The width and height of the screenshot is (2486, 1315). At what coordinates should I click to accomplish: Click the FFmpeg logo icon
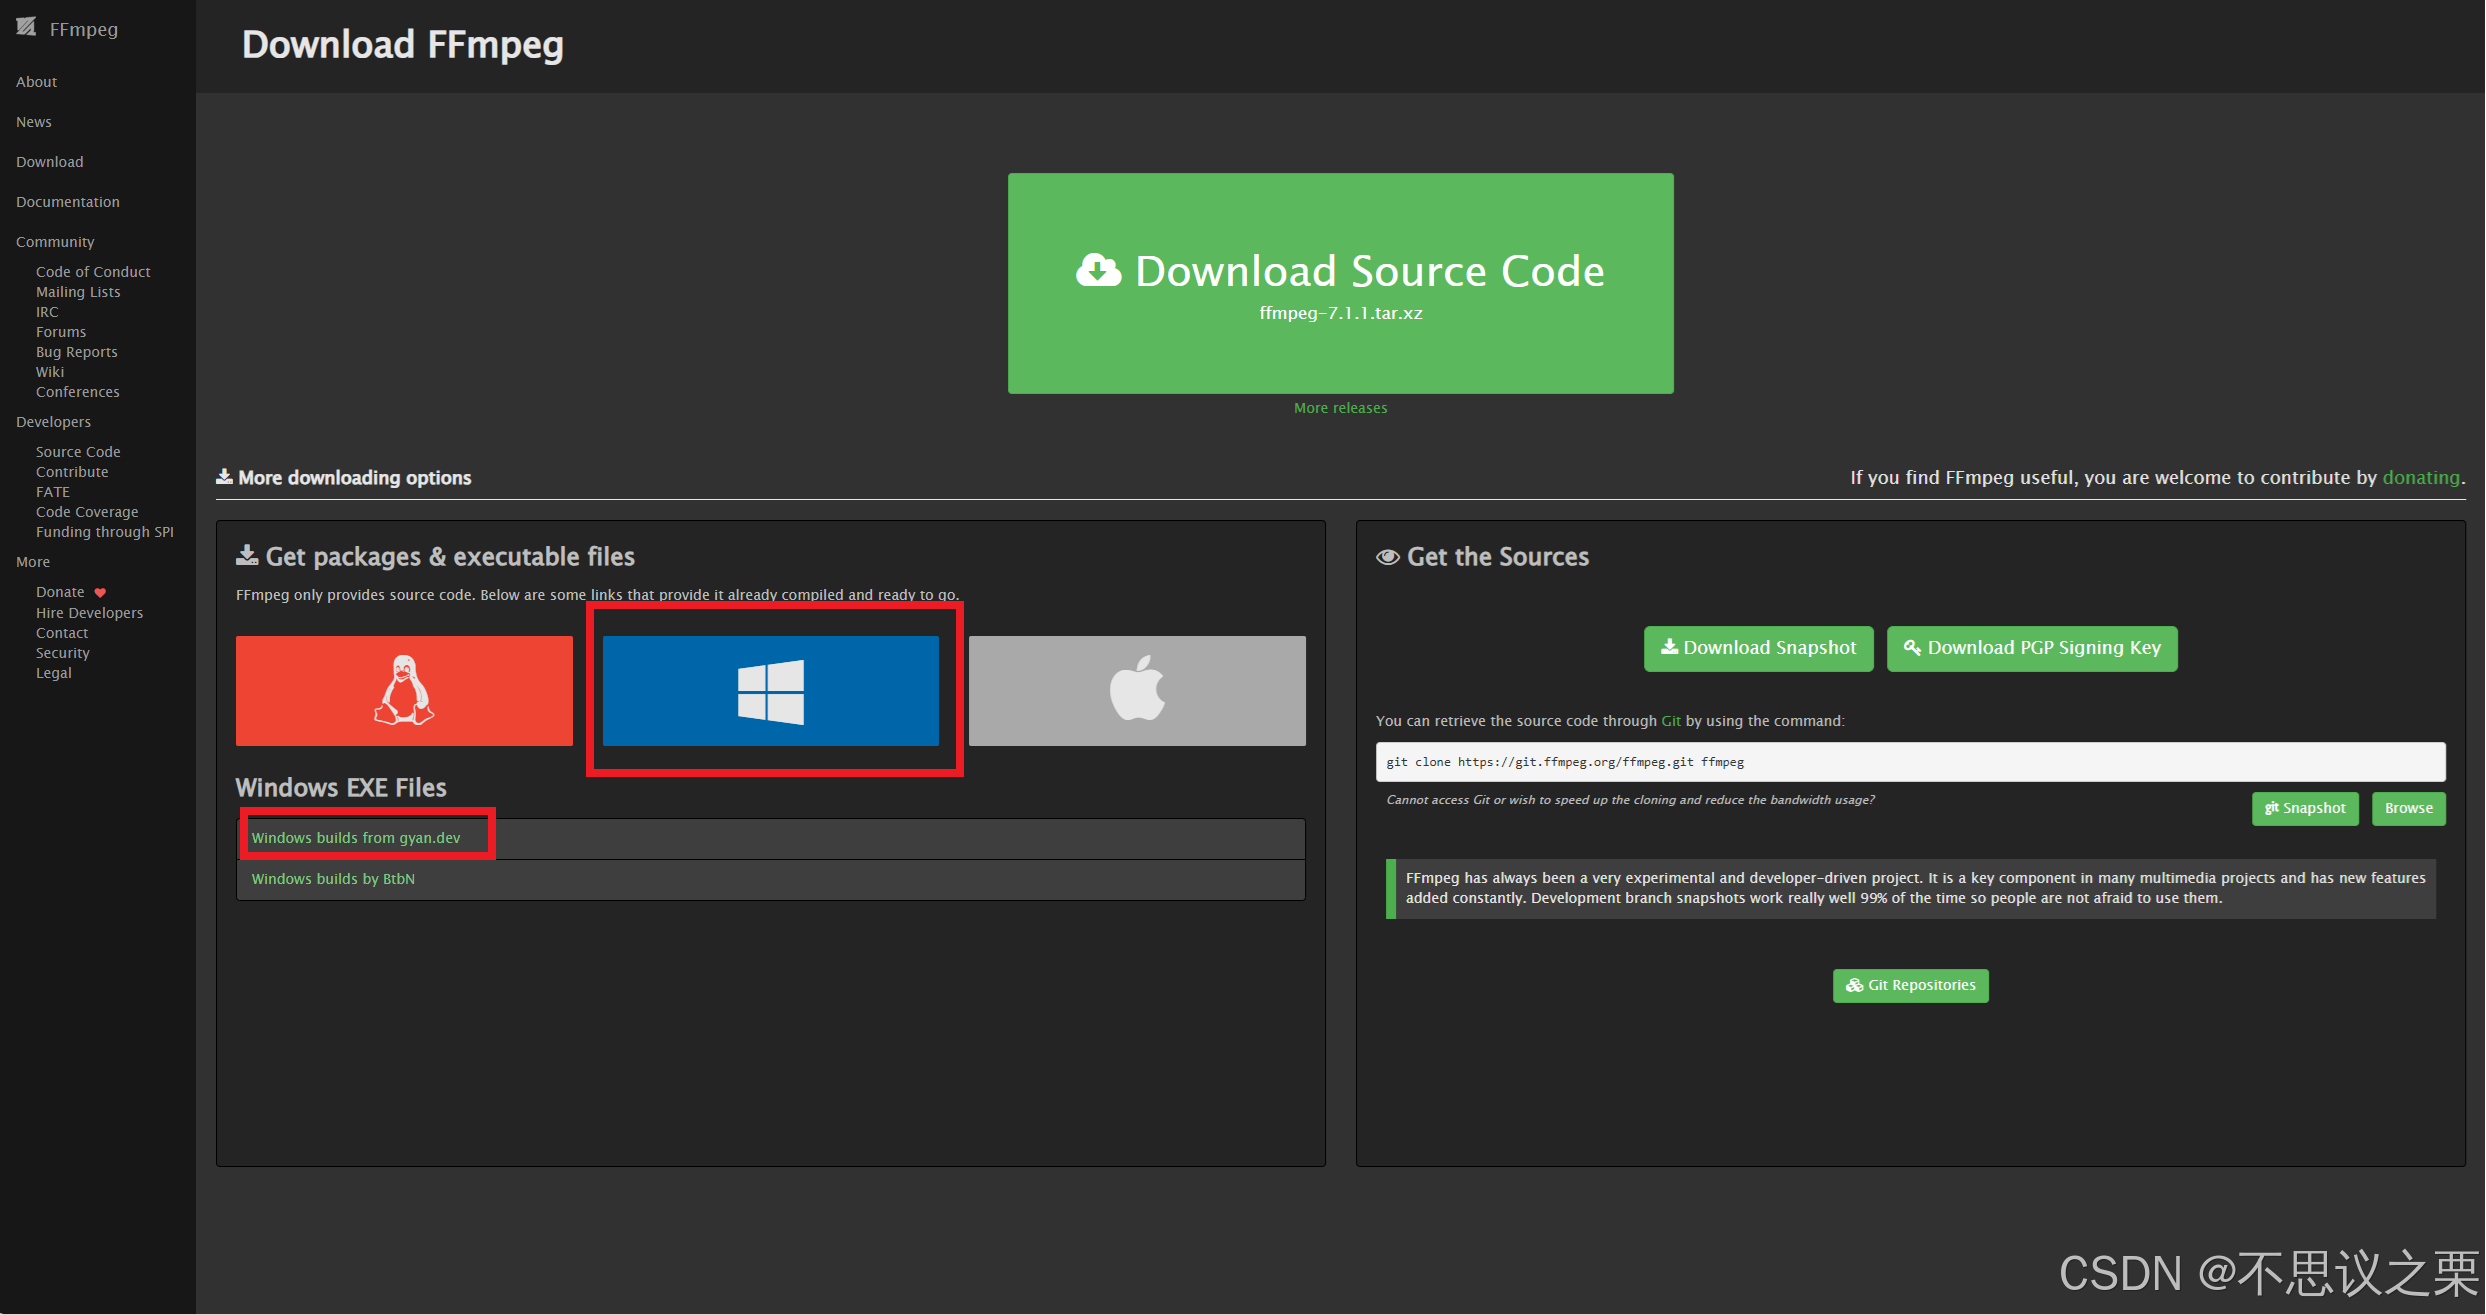click(26, 27)
